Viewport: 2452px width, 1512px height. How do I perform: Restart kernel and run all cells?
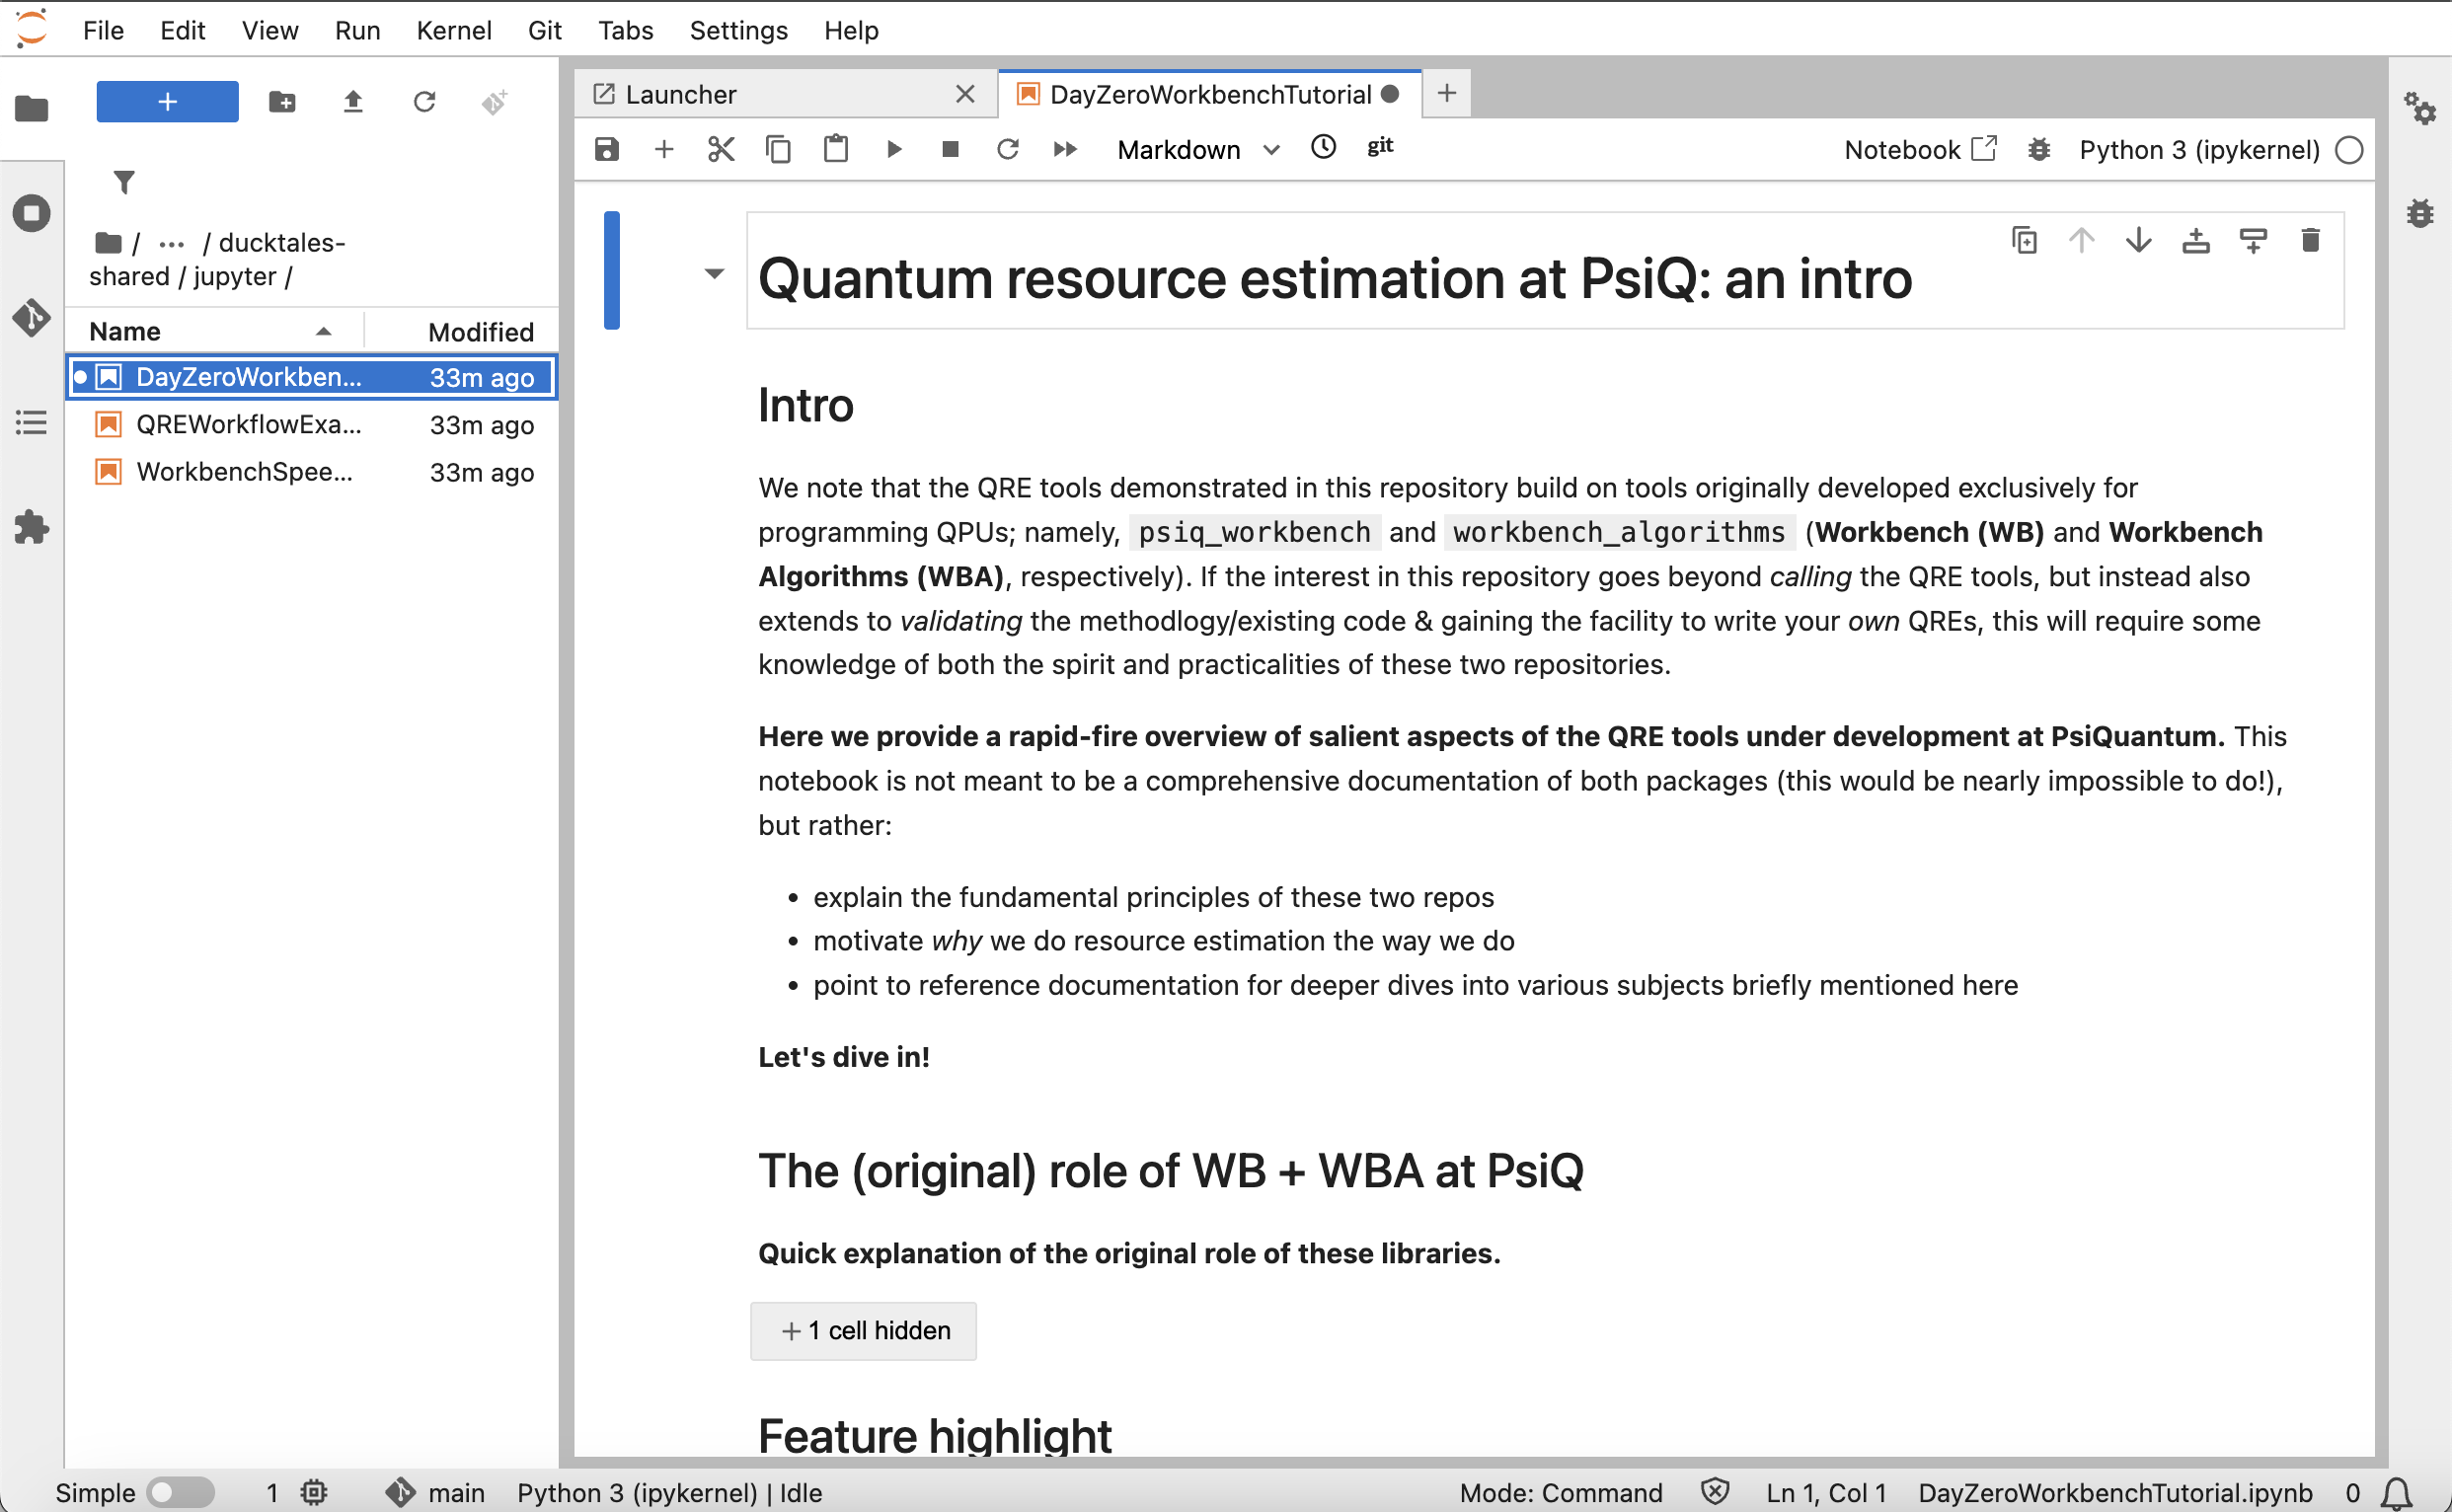coord(1066,150)
